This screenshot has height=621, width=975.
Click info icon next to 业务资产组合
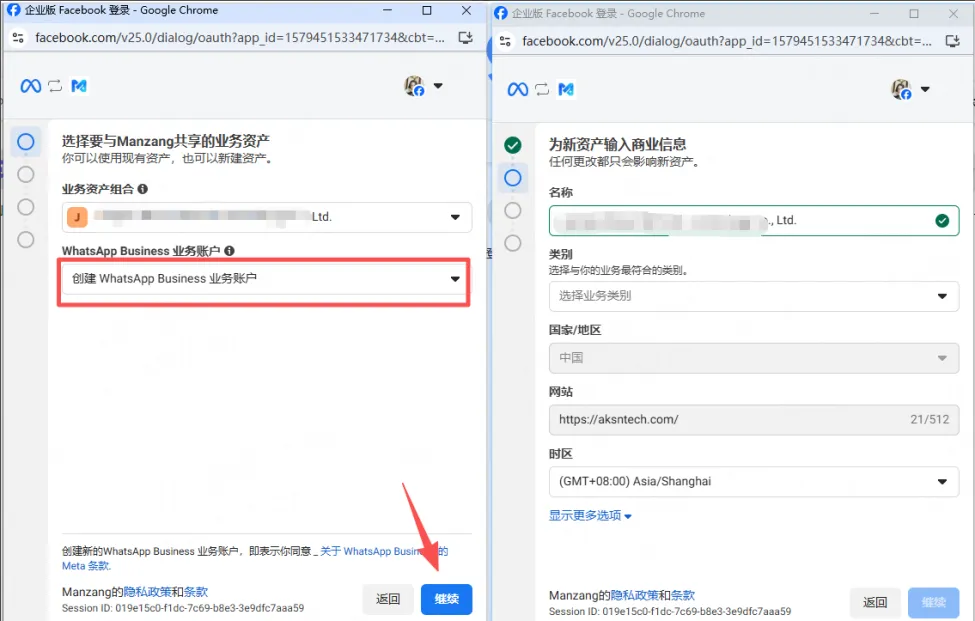point(142,189)
